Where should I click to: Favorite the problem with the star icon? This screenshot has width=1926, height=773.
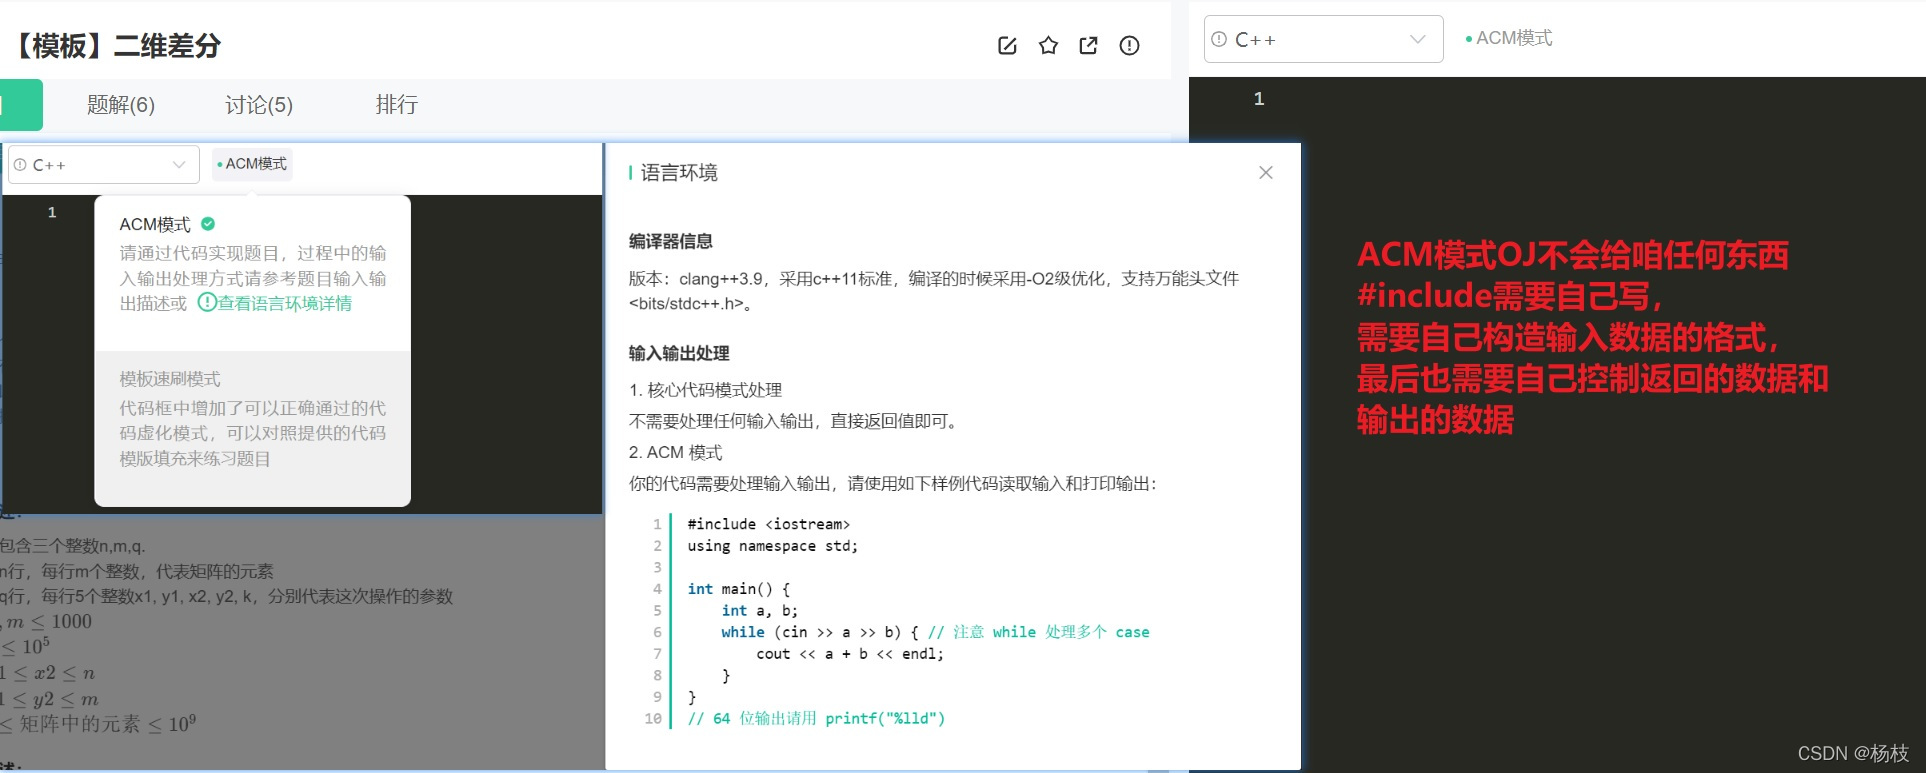click(x=1048, y=45)
